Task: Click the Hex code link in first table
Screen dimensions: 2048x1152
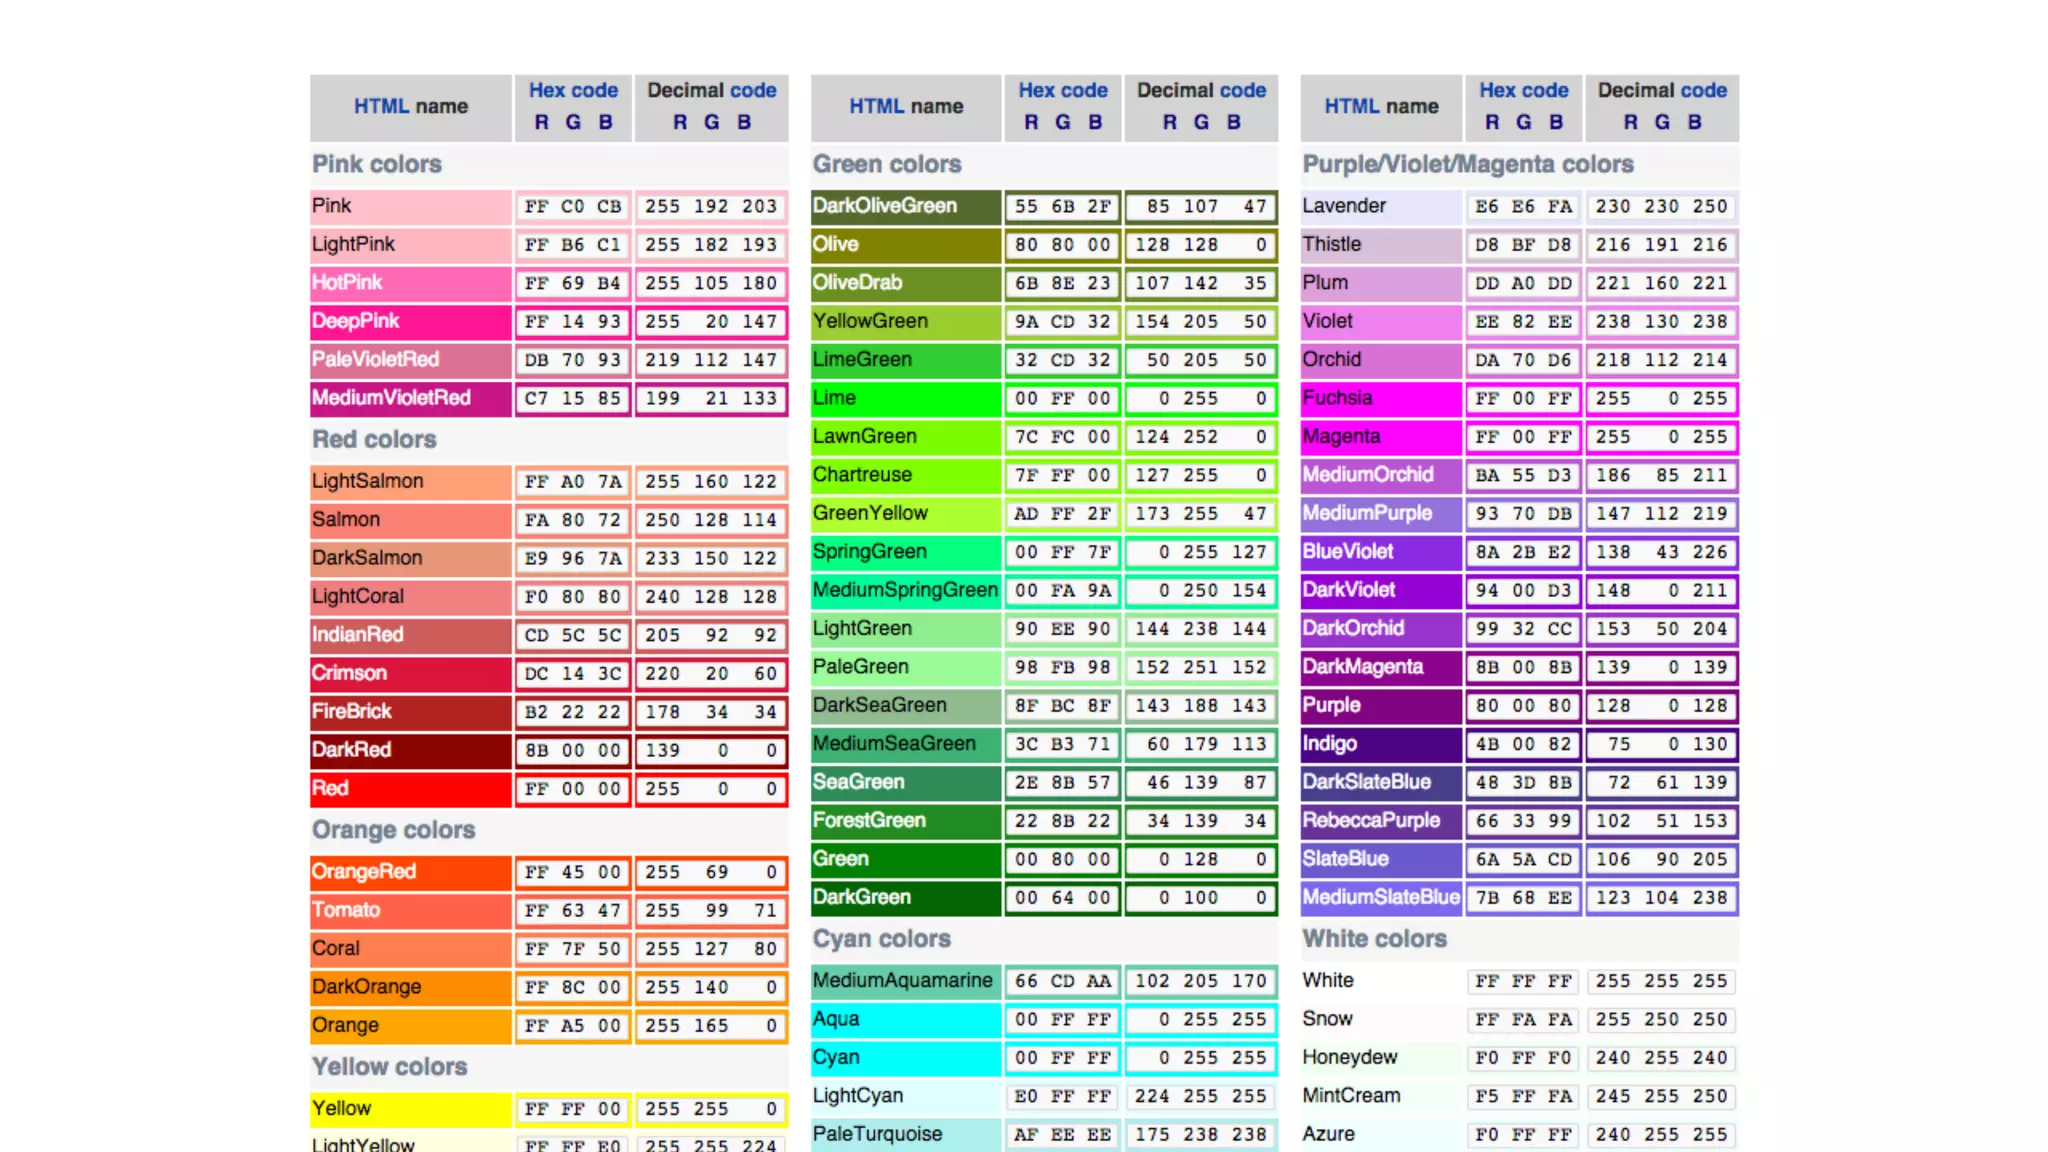Action: [573, 90]
